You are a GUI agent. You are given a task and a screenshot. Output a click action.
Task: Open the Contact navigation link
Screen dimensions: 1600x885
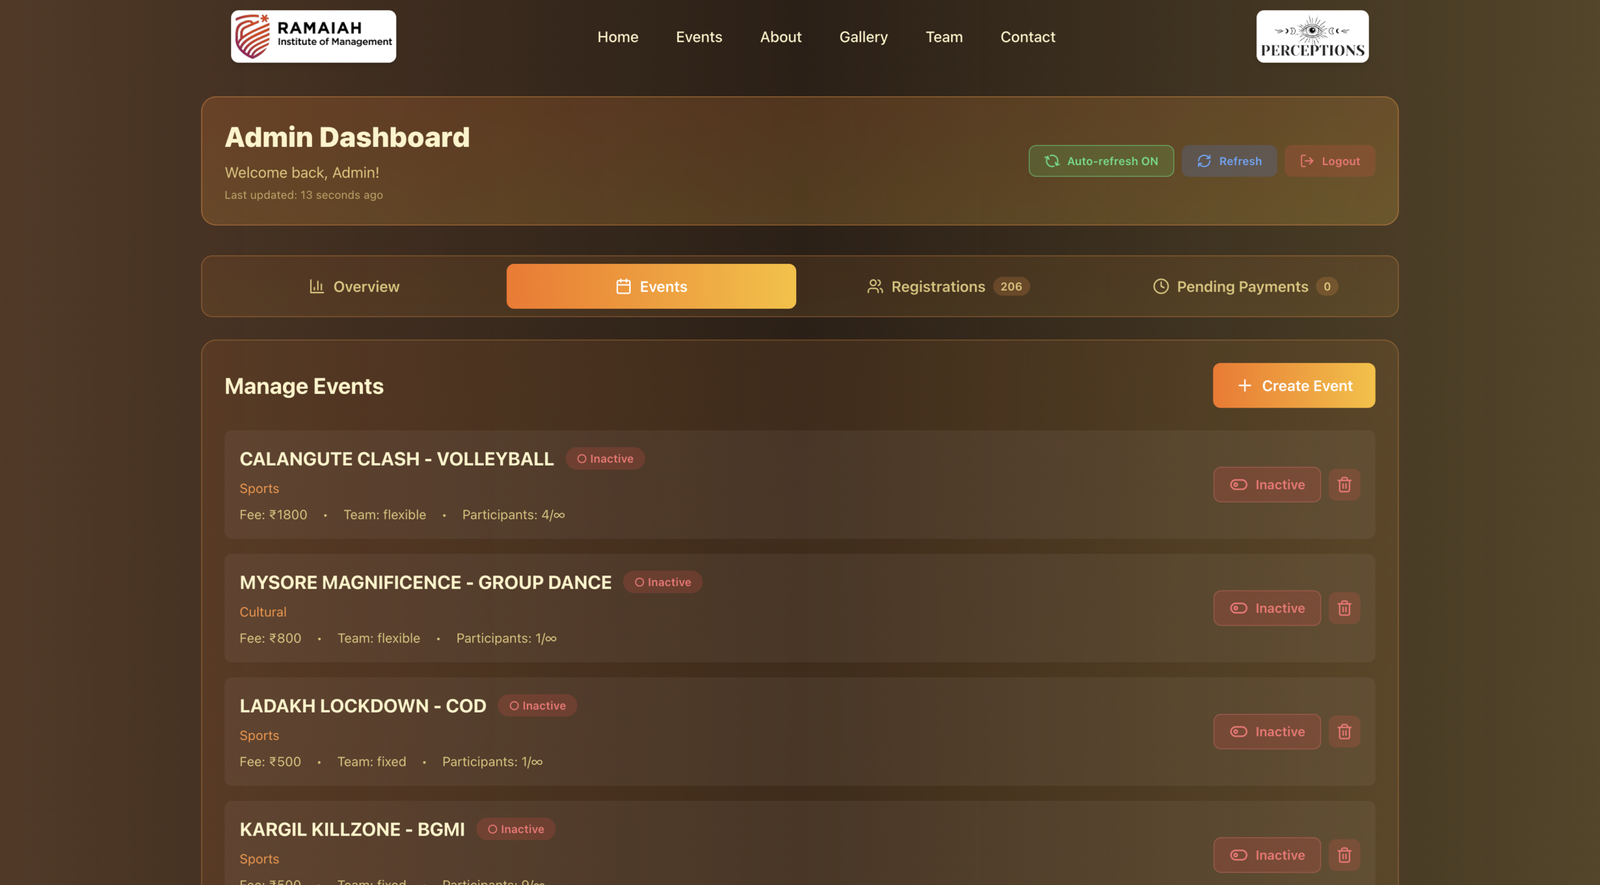[x=1027, y=37]
